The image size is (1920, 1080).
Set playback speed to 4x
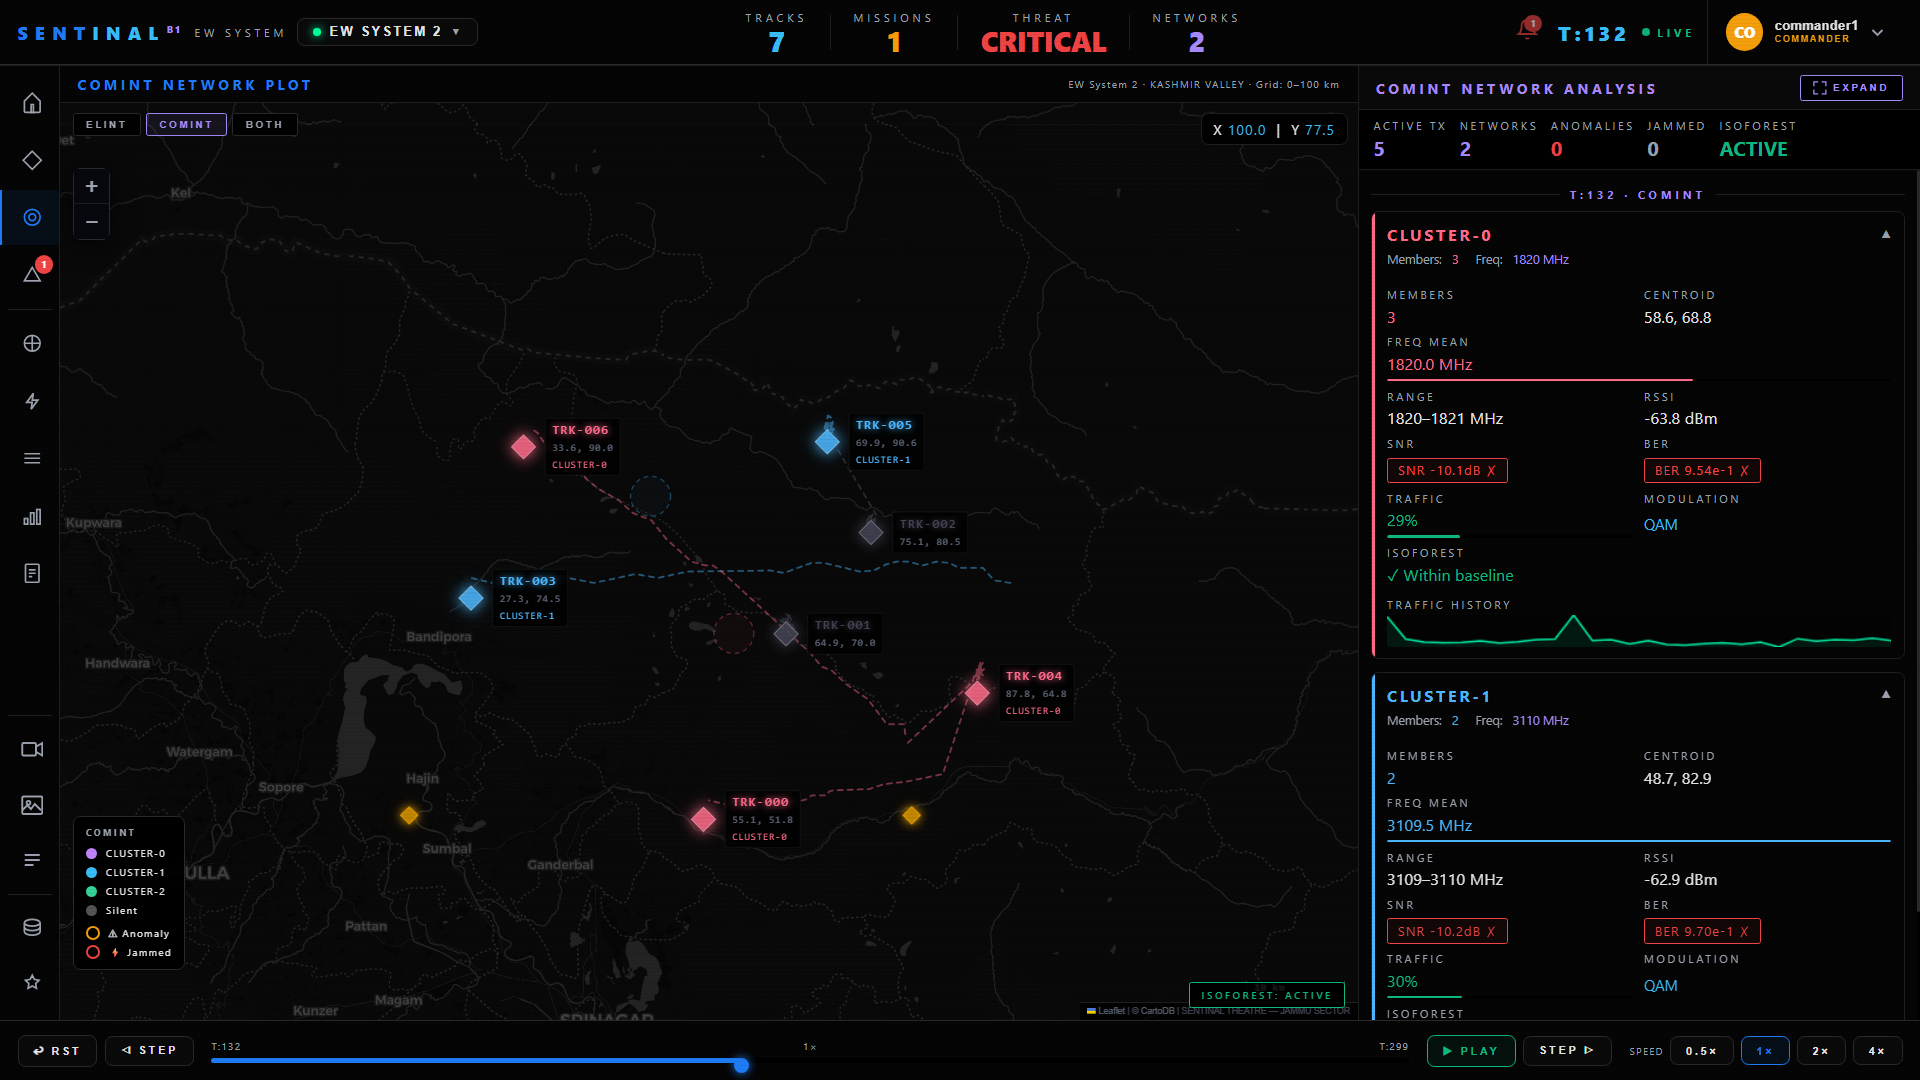coord(1877,1051)
